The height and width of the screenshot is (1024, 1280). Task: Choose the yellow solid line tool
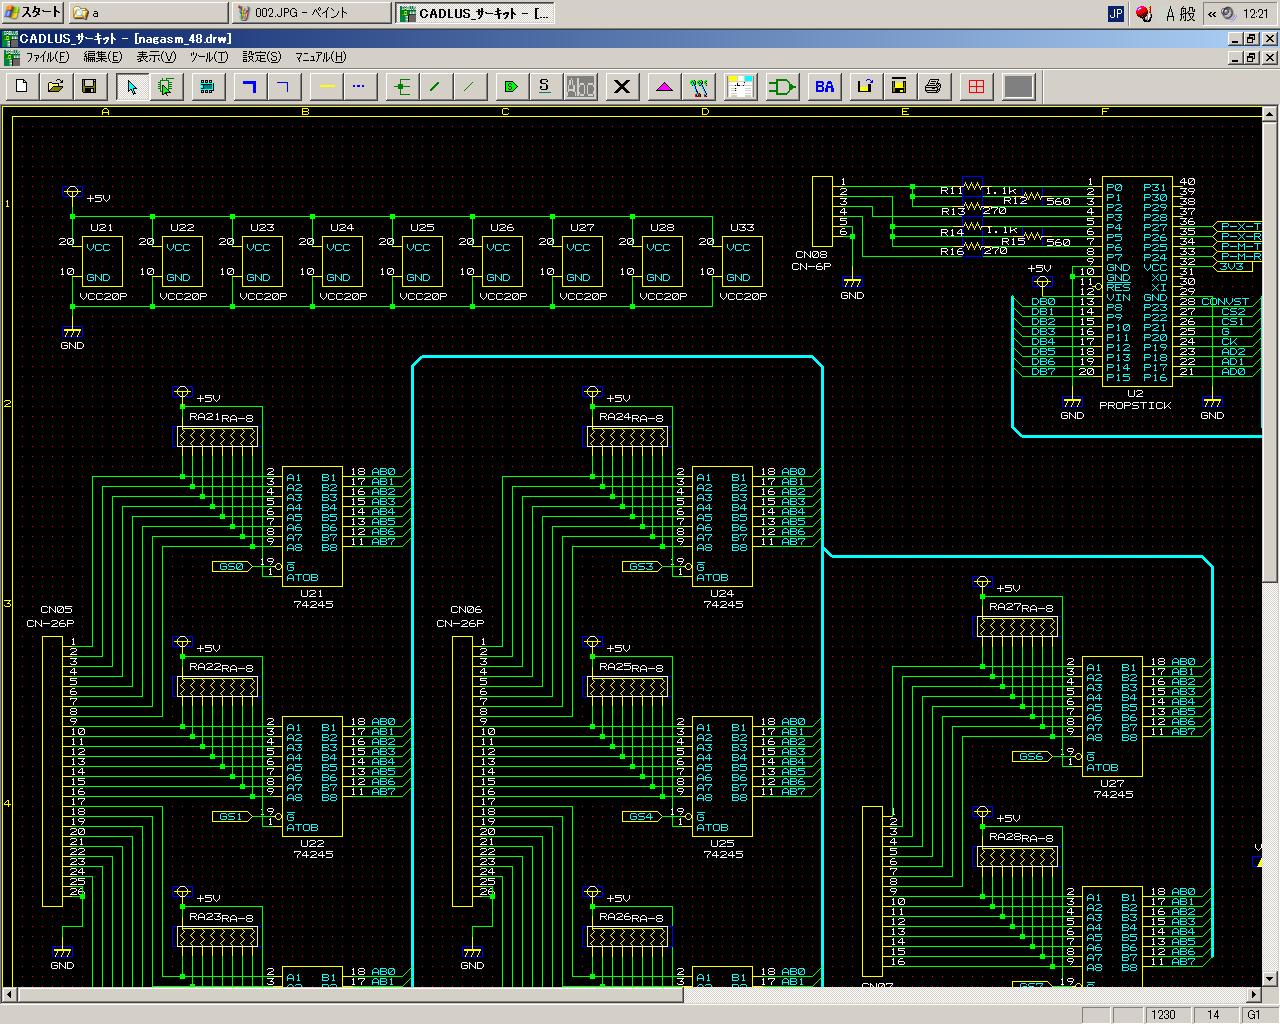(326, 87)
